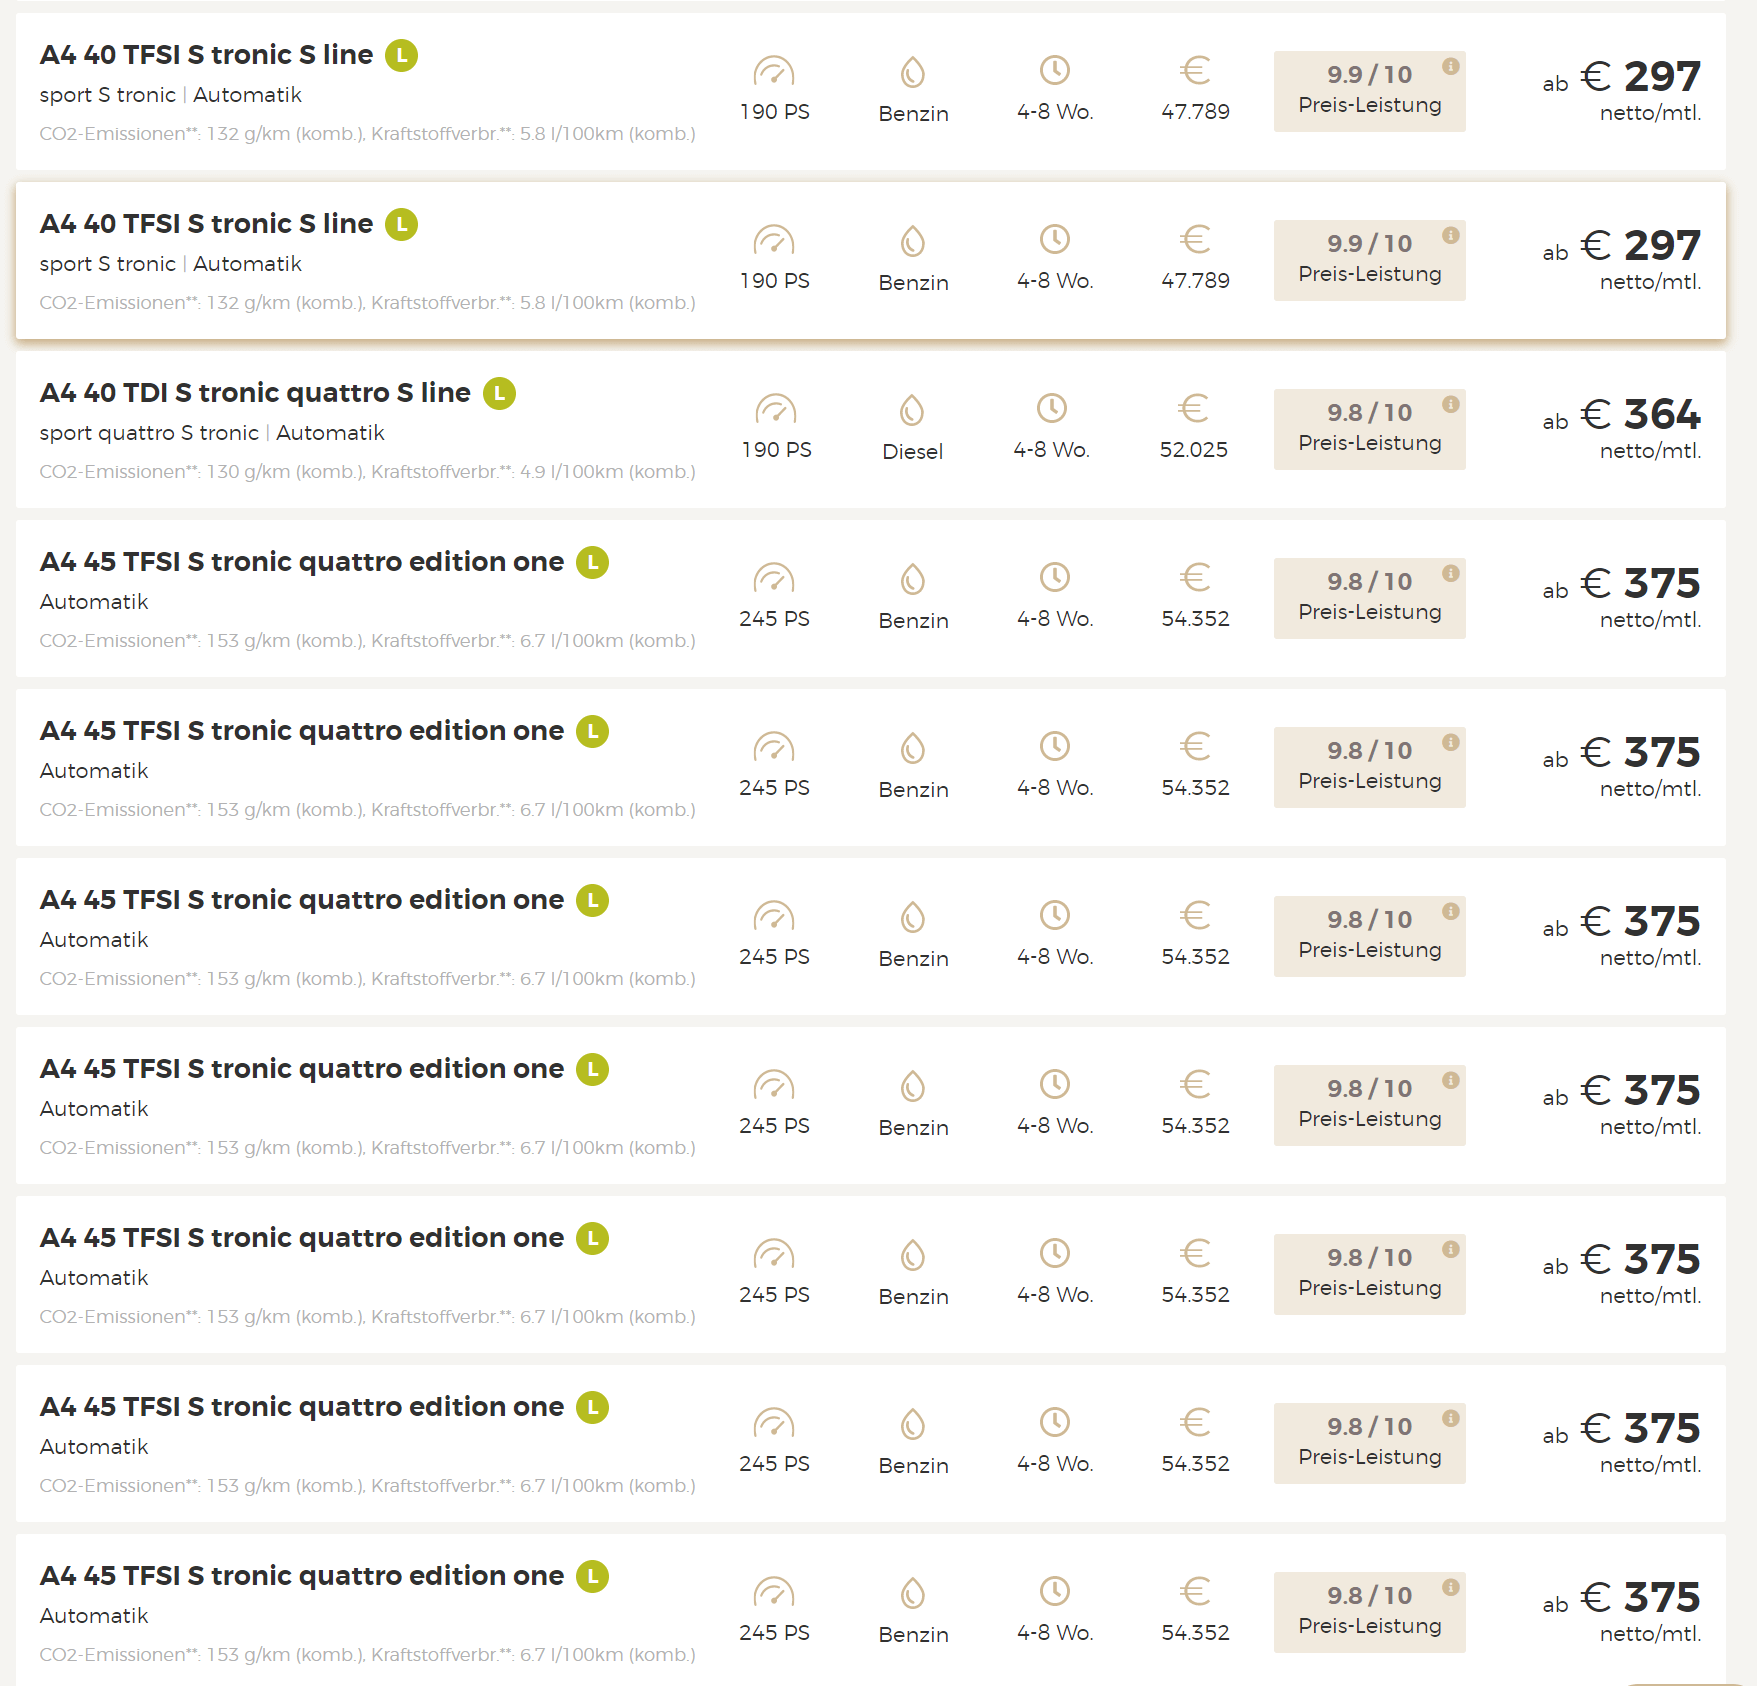Screen dimensions: 1757x1686
Task: Click the fuel drop icon above Diesel
Action: pos(912,410)
